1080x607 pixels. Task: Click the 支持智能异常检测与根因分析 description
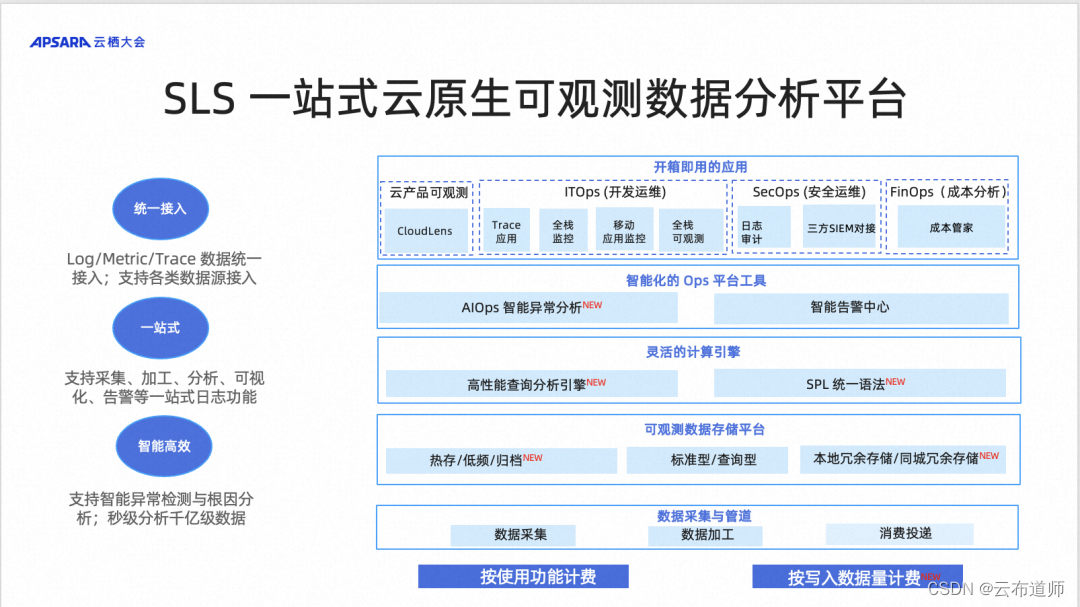click(160, 508)
